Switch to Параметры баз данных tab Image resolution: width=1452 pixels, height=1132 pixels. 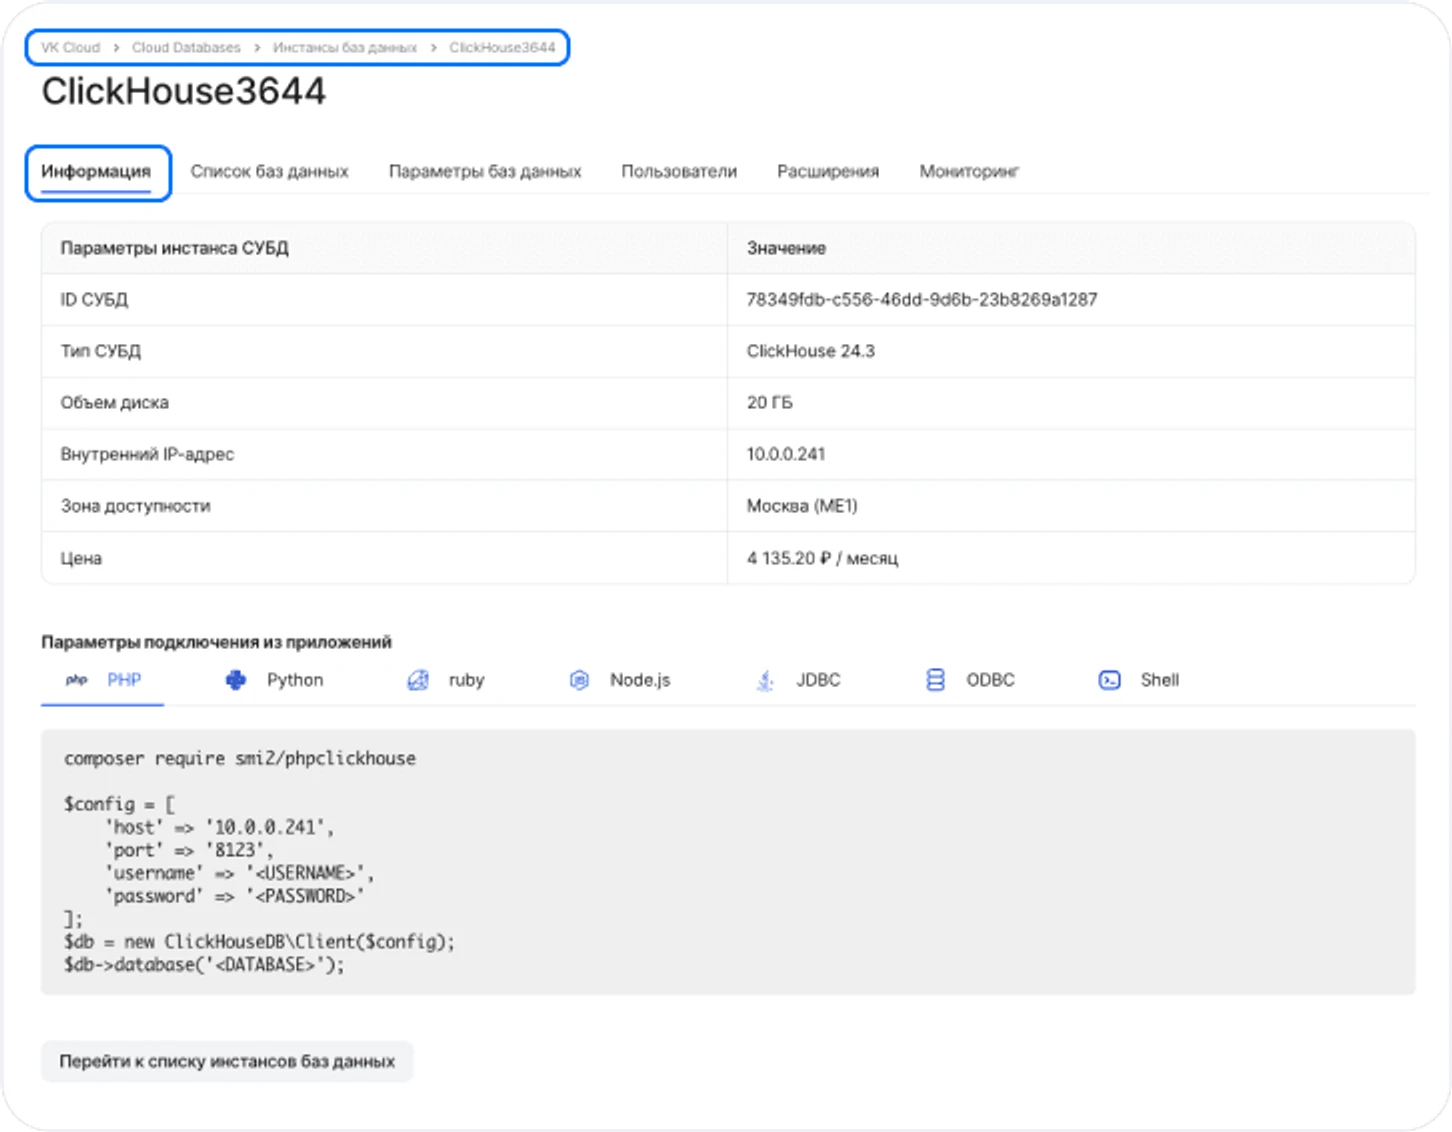(x=485, y=171)
